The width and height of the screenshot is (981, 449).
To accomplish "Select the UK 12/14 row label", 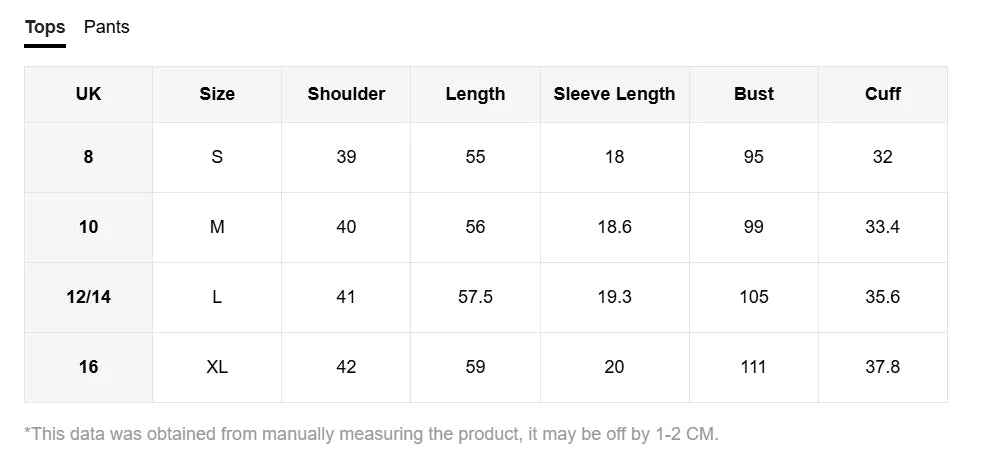I will [88, 297].
